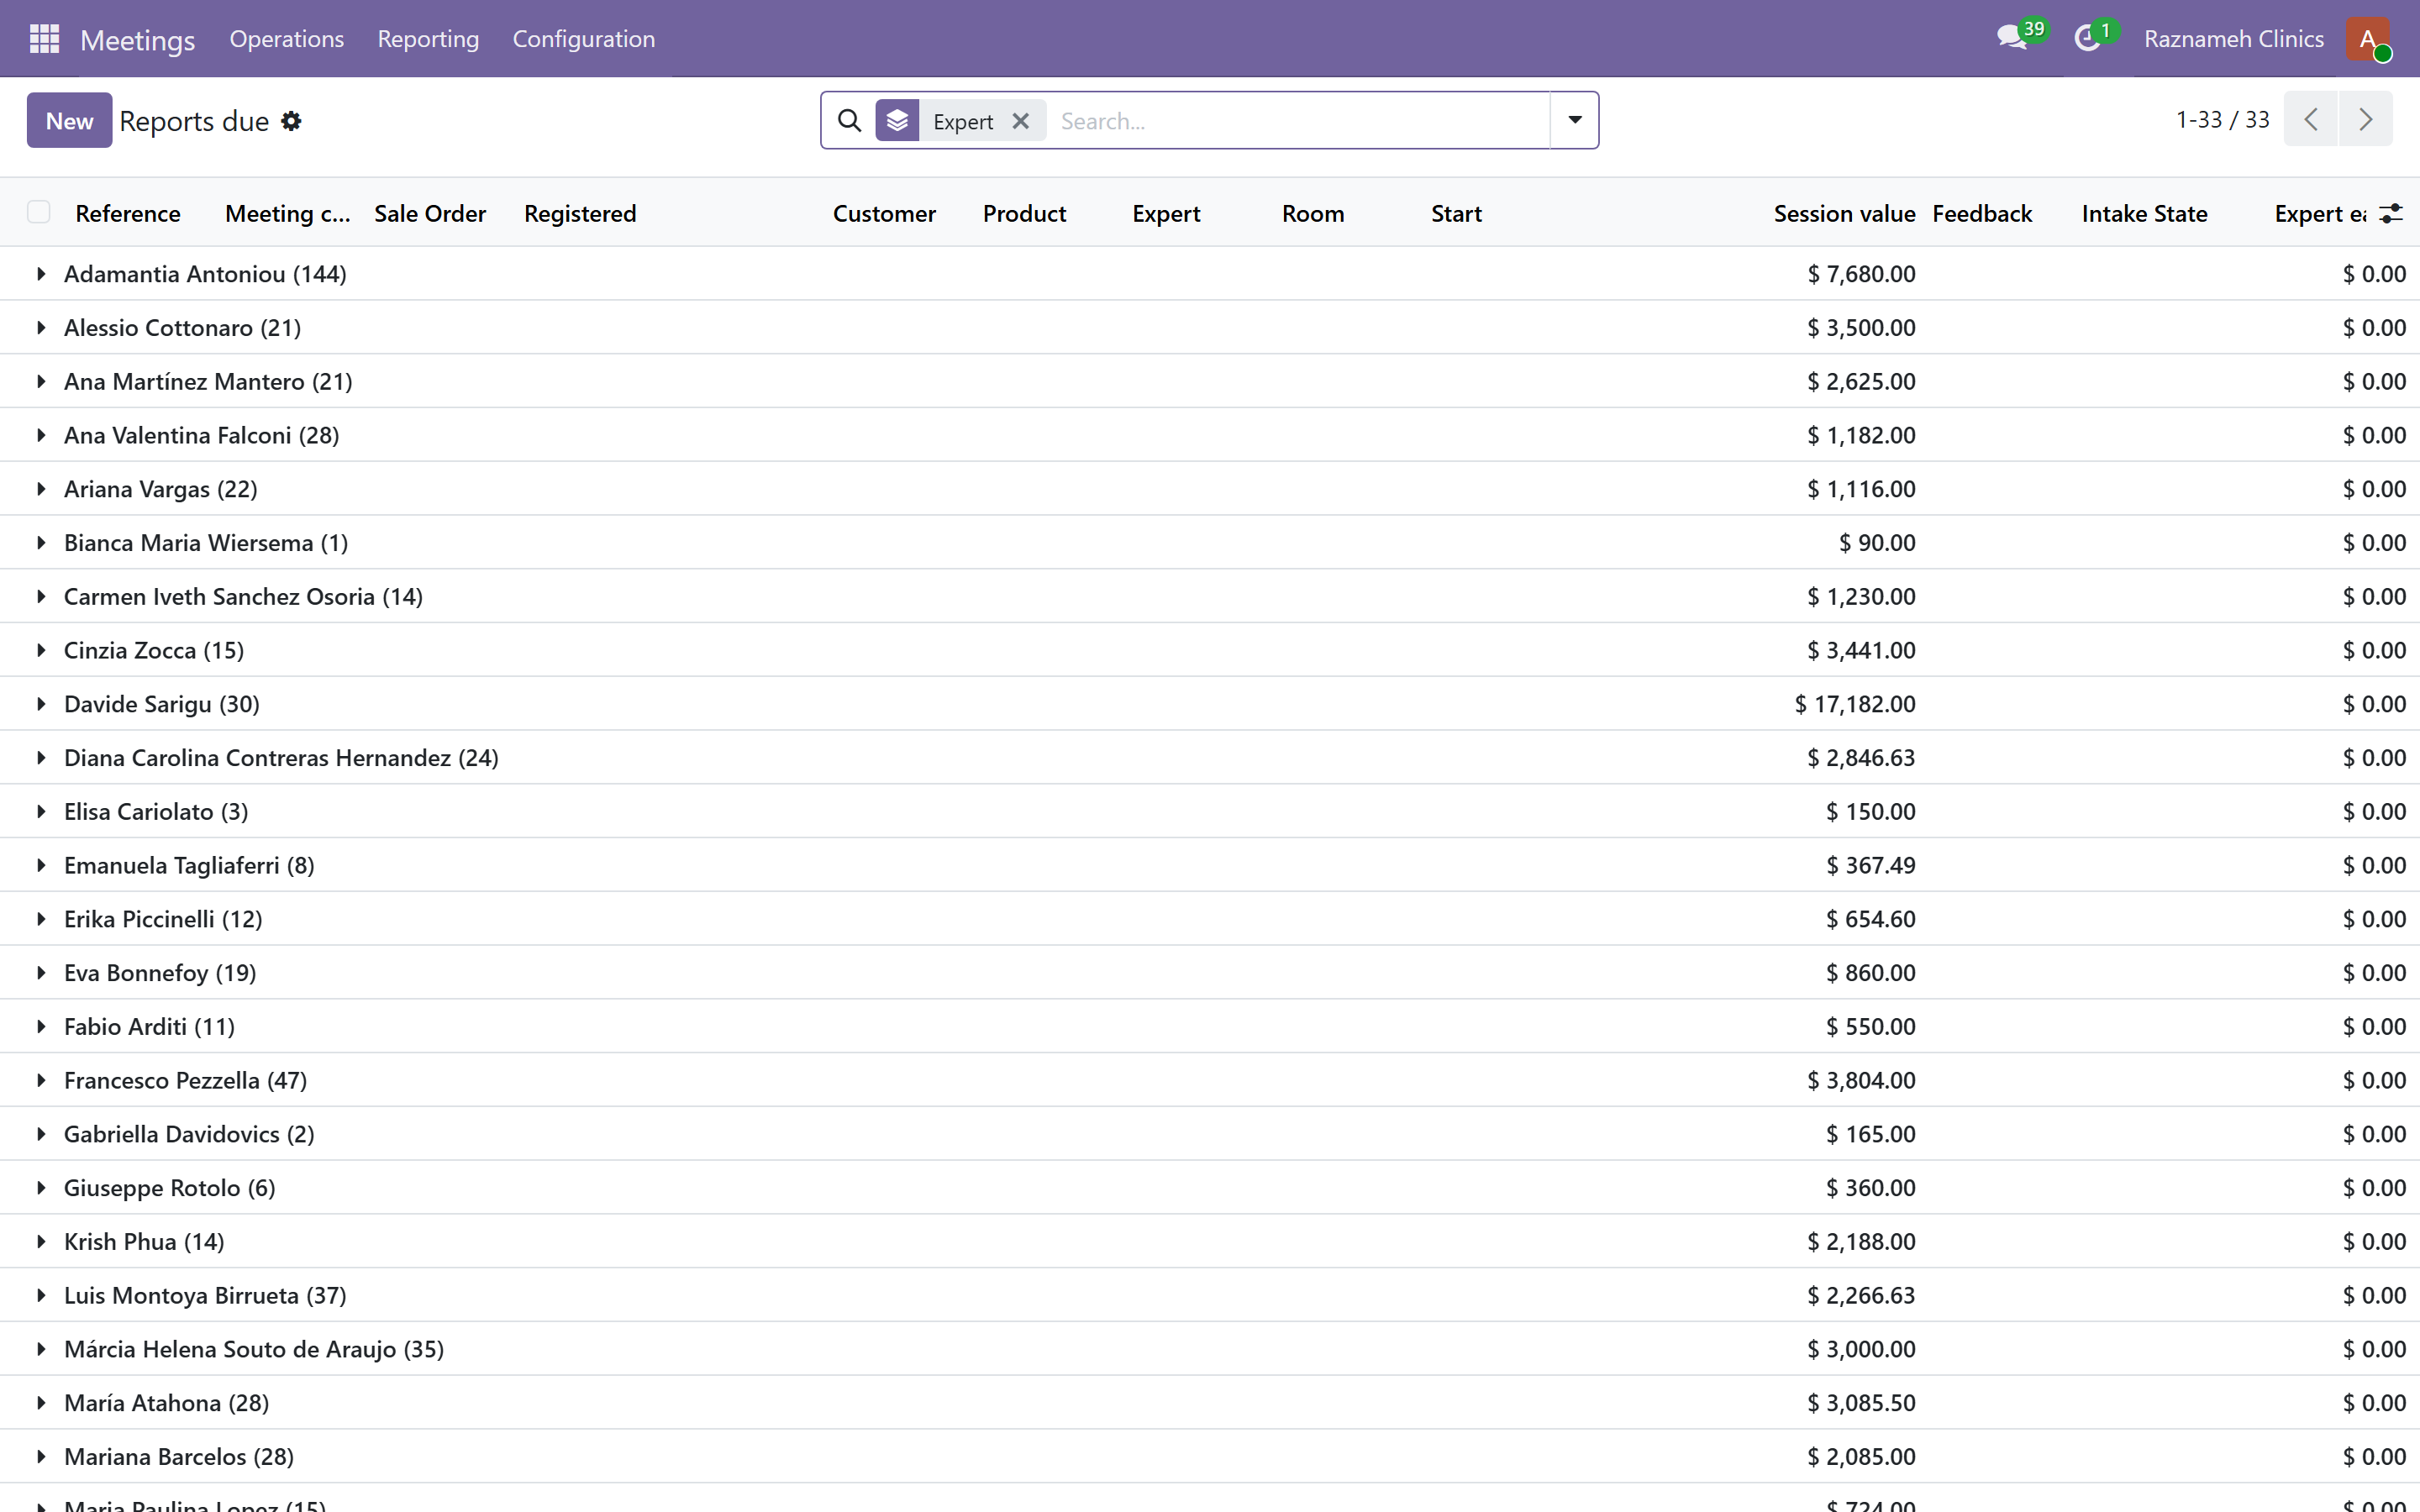Expand the Bianca Maria Wiersema group
Screen dimensions: 2420x1512
pos(41,542)
